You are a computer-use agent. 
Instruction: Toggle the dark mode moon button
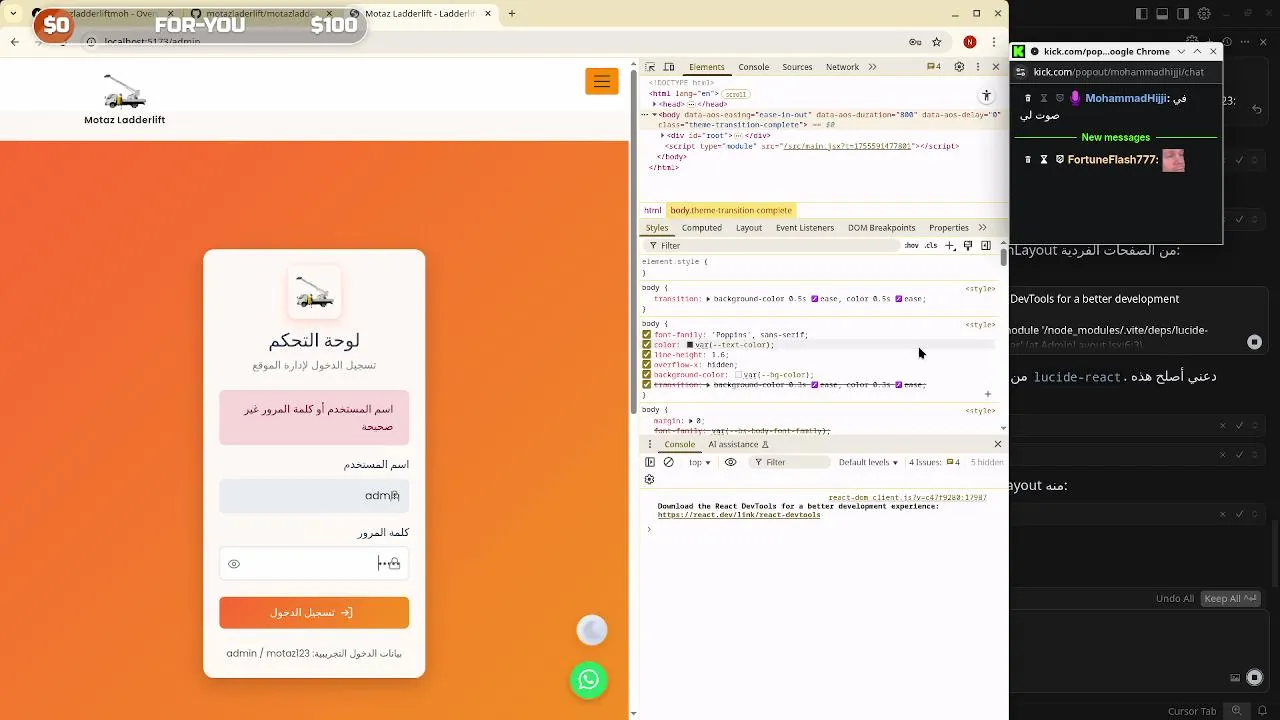[x=592, y=630]
